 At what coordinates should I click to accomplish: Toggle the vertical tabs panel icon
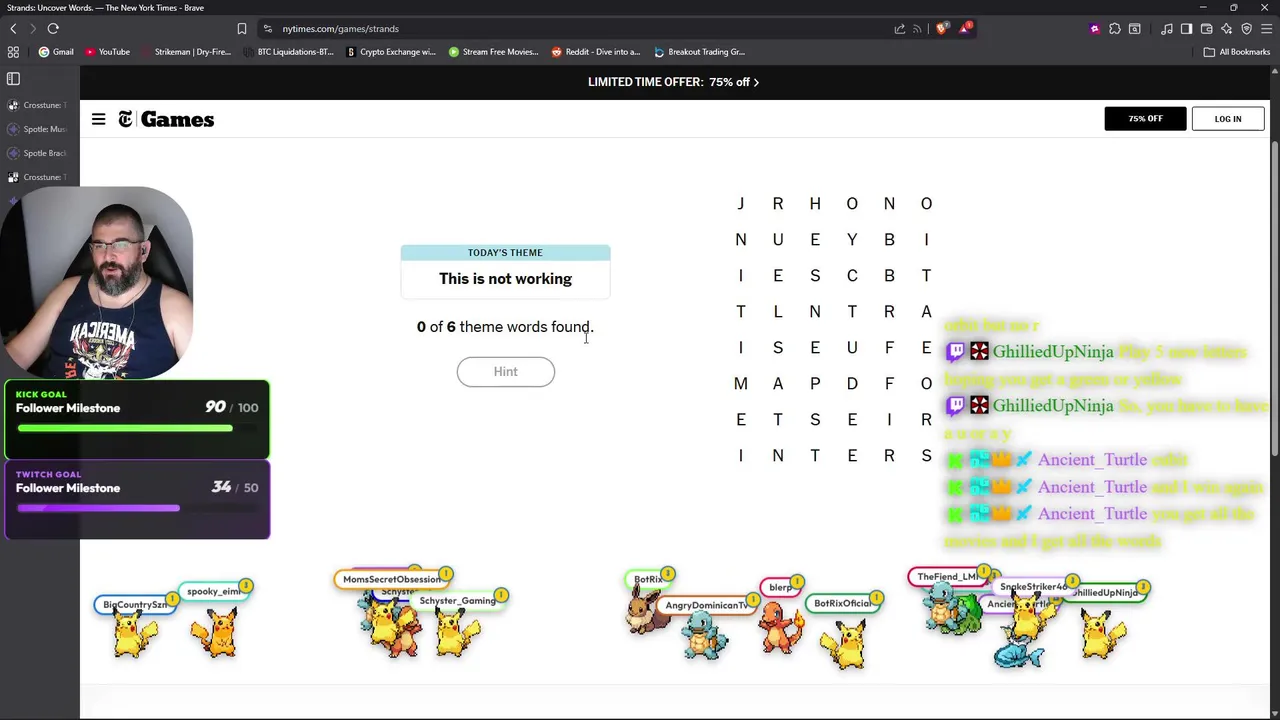click(13, 78)
